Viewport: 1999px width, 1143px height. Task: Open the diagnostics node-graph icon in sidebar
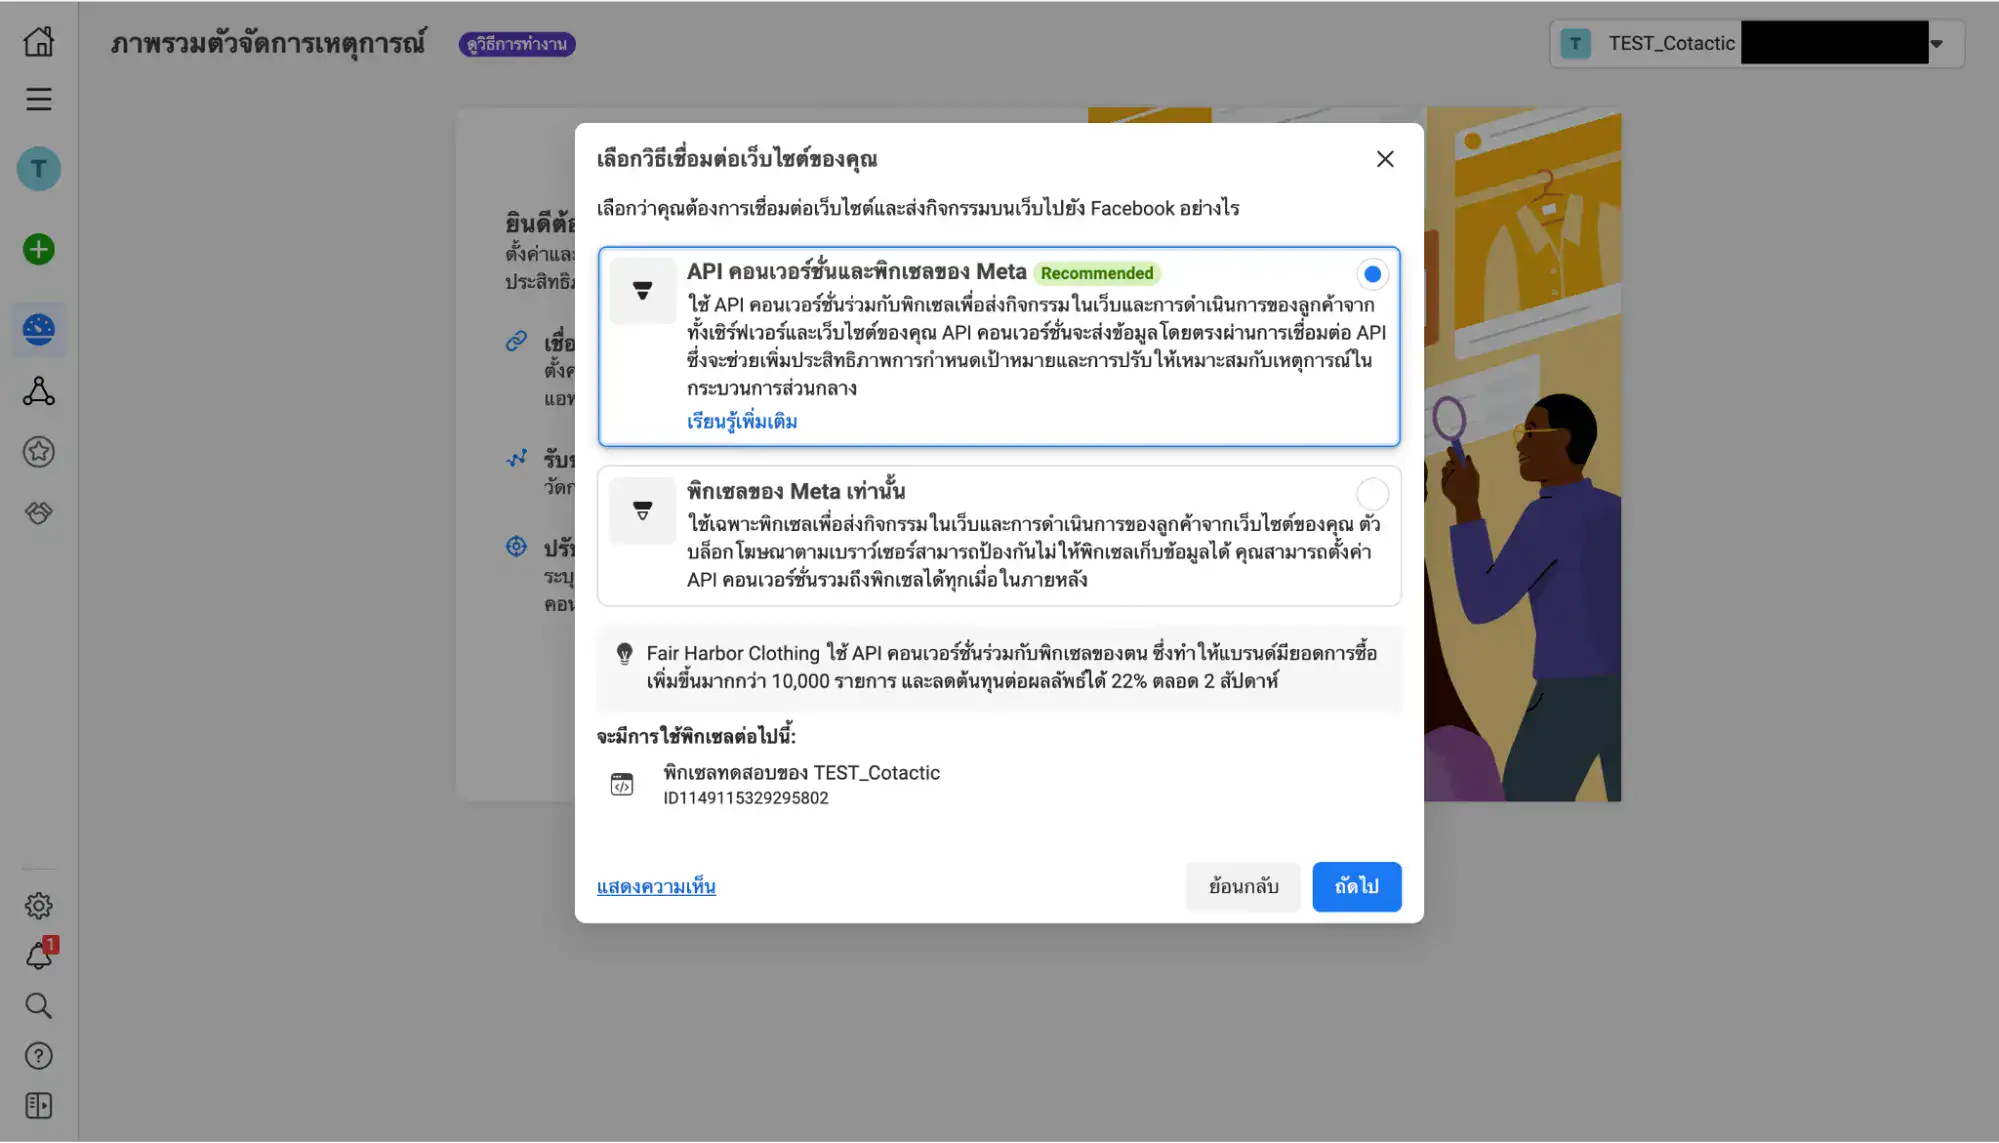(38, 392)
